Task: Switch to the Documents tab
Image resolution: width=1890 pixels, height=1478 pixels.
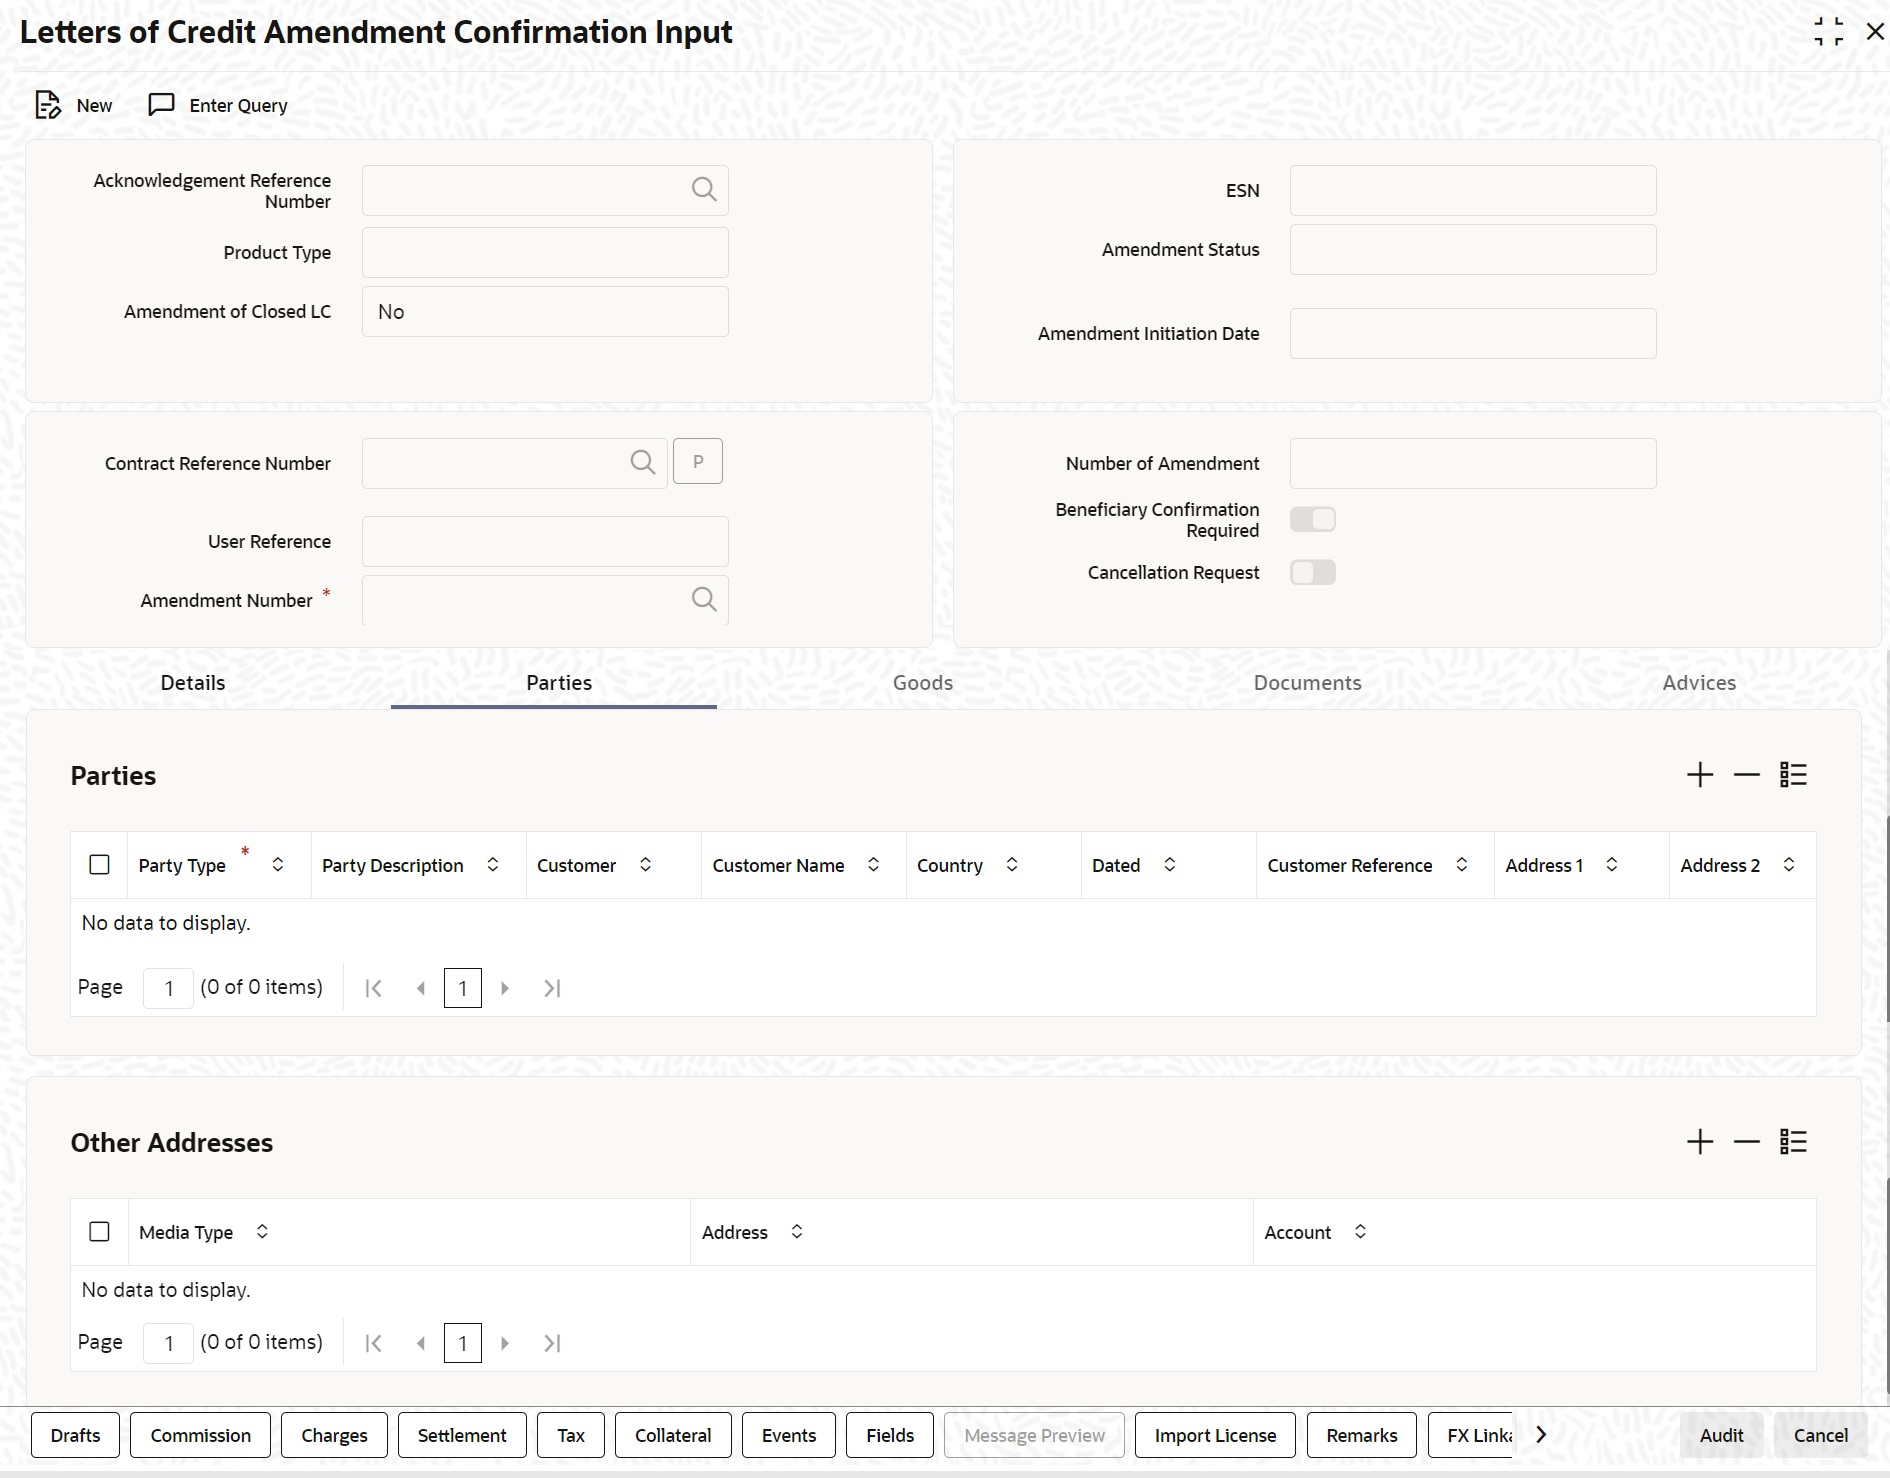Action: click(1308, 683)
